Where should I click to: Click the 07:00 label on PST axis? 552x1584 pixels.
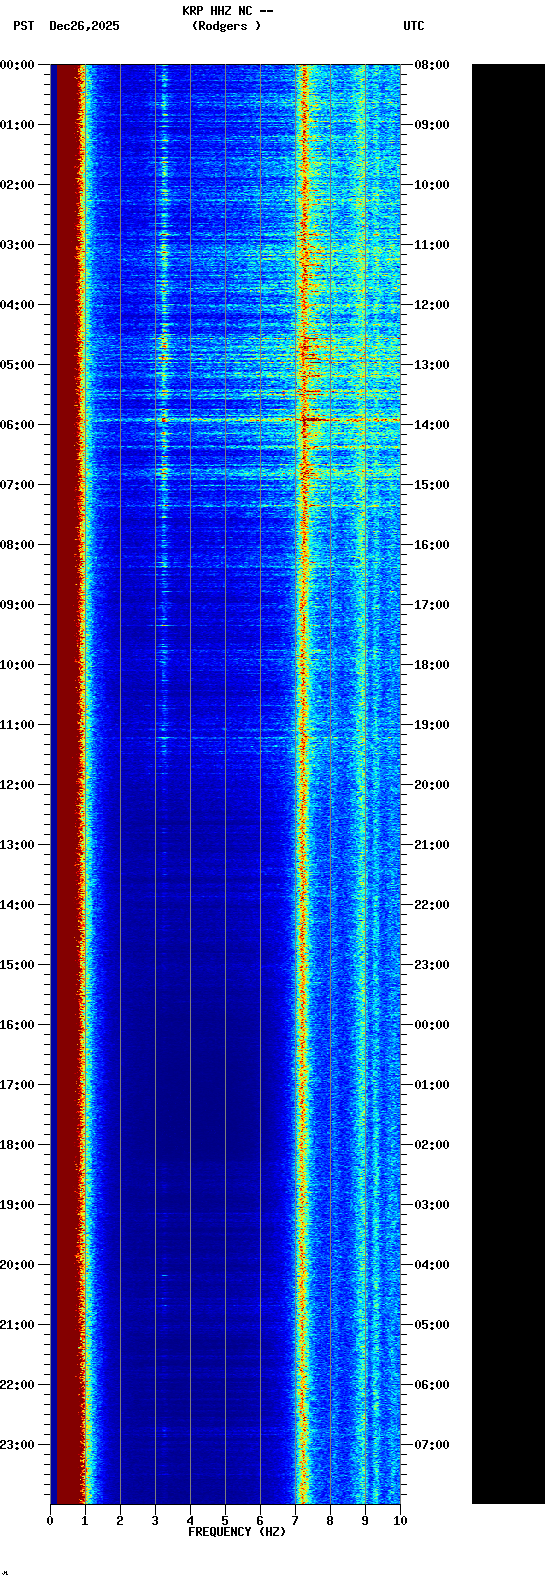pos(17,485)
